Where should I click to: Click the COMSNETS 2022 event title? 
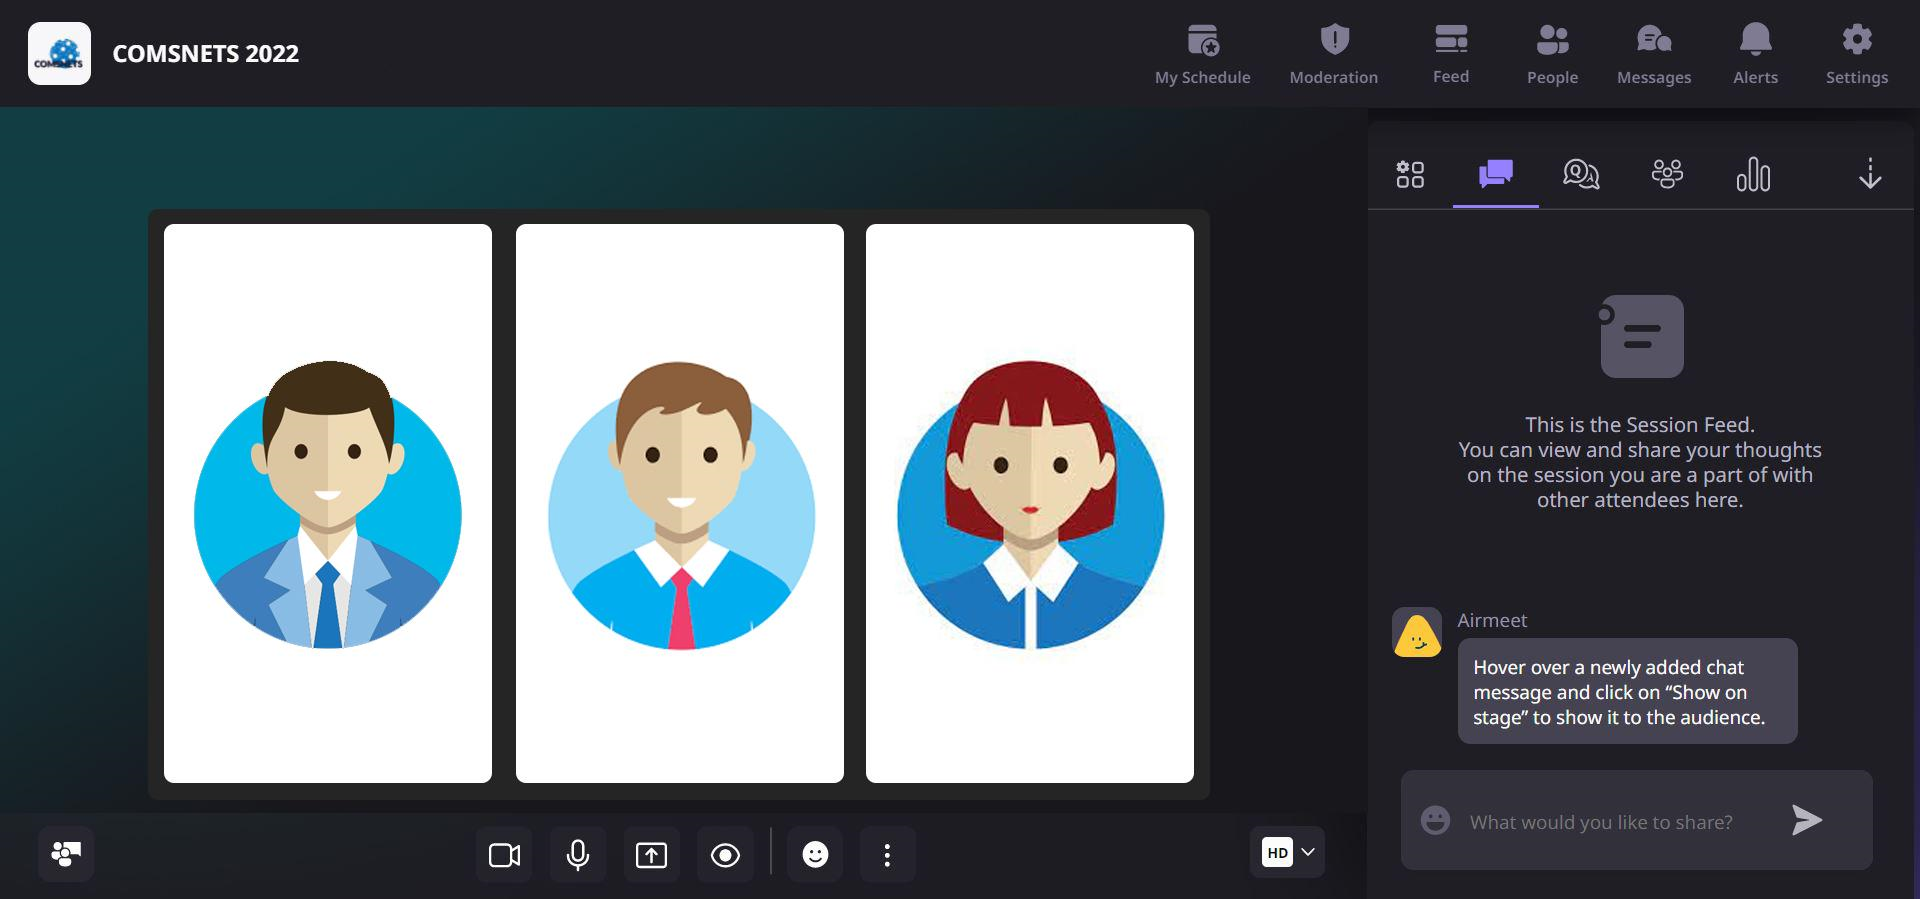[205, 54]
